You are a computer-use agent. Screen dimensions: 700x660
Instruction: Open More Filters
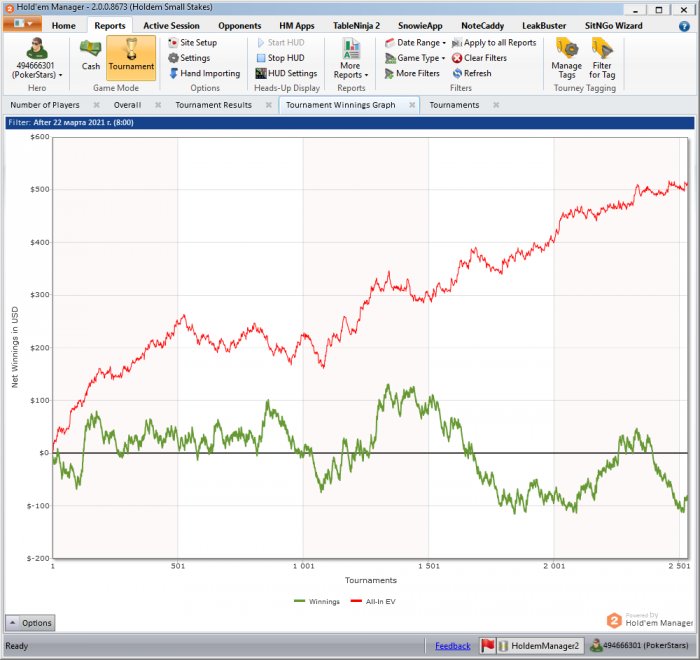point(412,73)
